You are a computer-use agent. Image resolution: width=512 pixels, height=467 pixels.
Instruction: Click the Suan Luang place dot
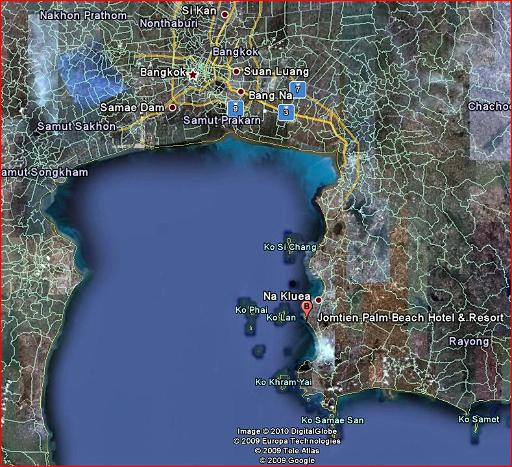pyautogui.click(x=236, y=71)
